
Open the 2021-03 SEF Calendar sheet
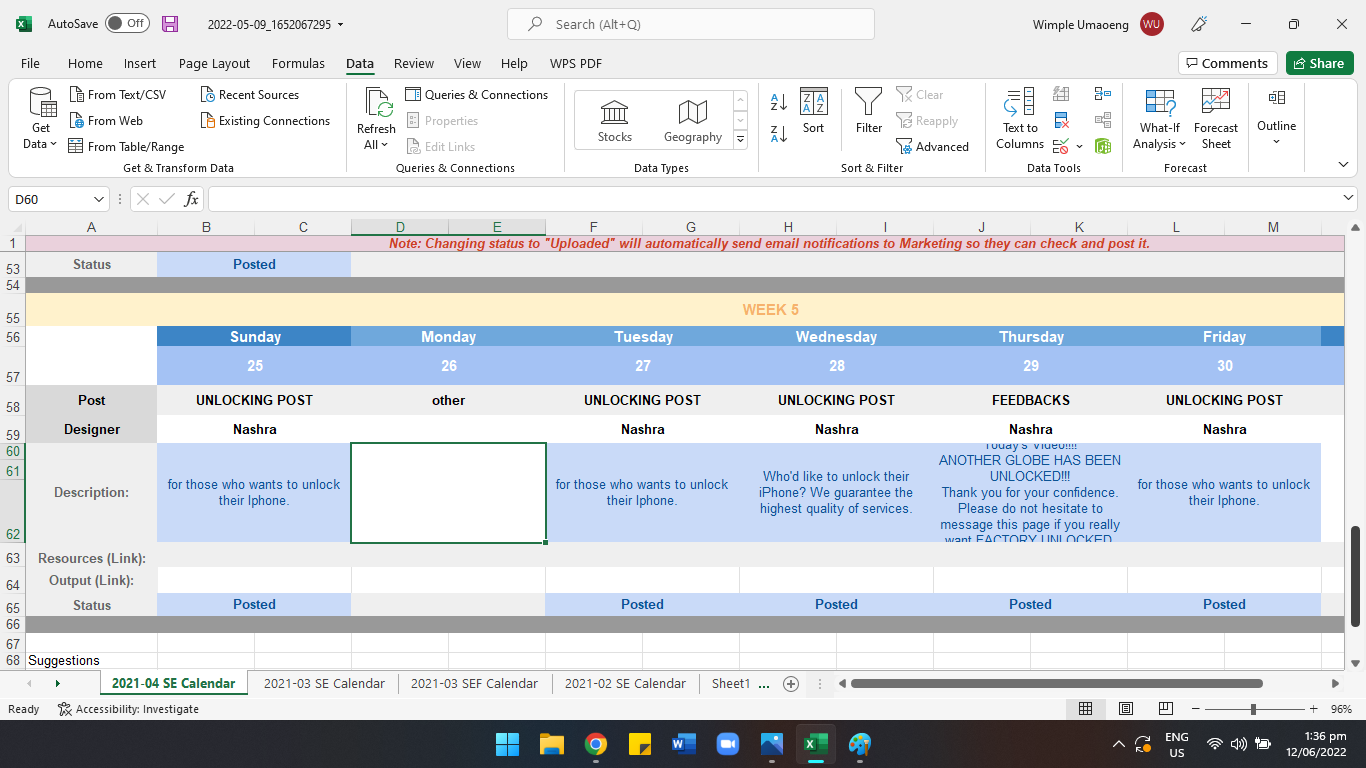coord(474,684)
